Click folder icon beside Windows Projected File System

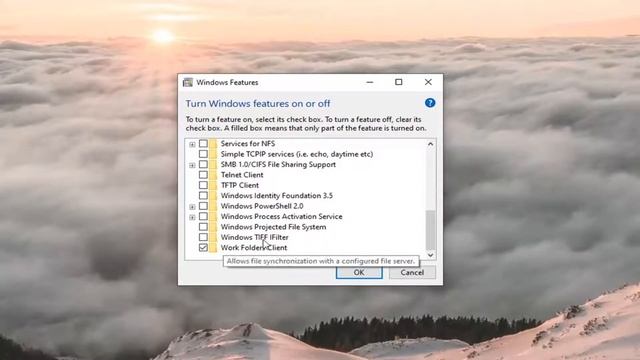click(213, 227)
